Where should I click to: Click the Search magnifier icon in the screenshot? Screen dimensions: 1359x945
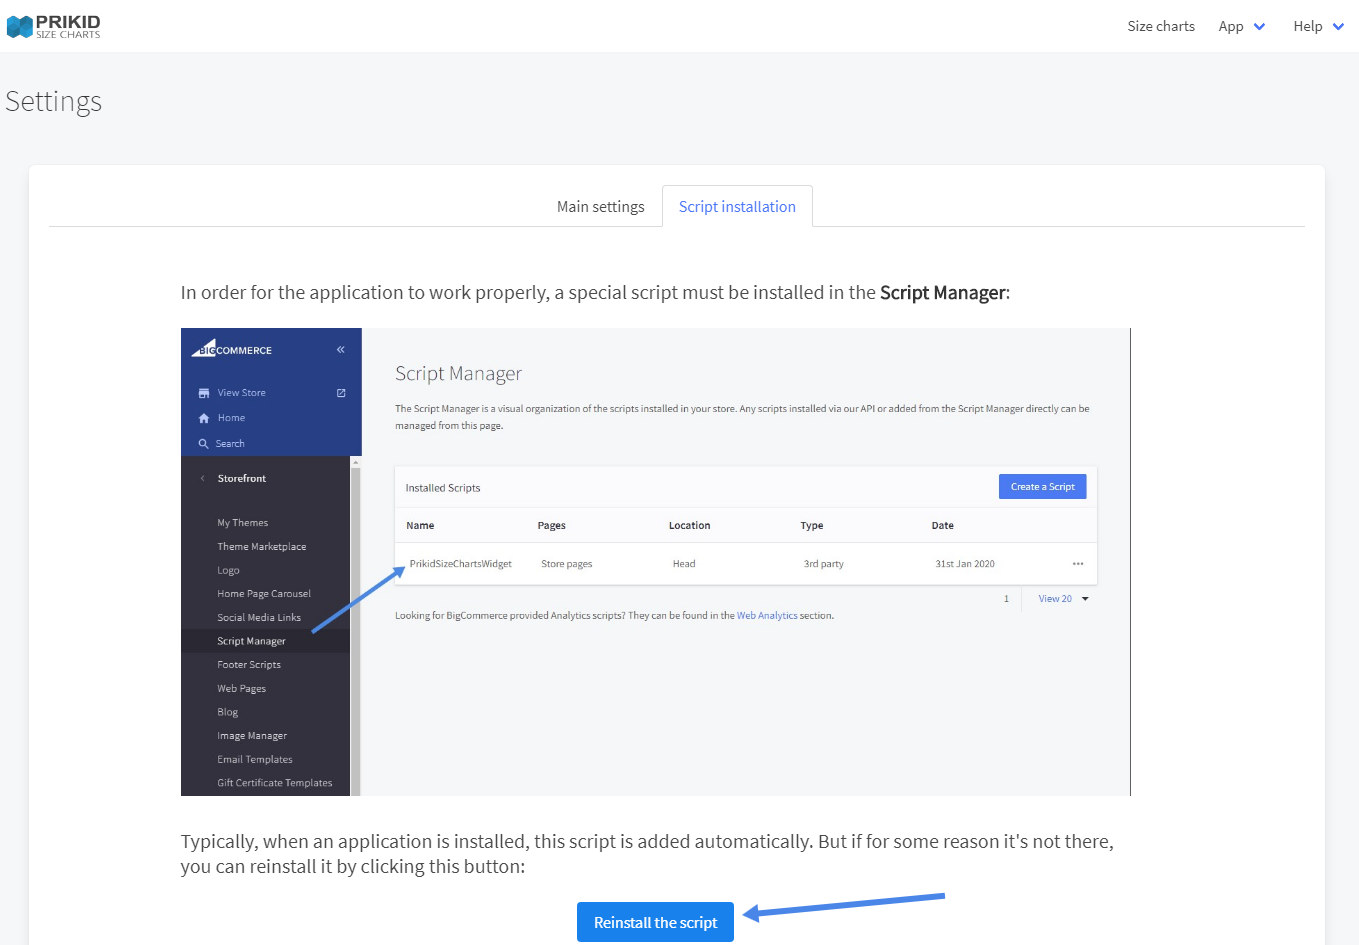204,443
